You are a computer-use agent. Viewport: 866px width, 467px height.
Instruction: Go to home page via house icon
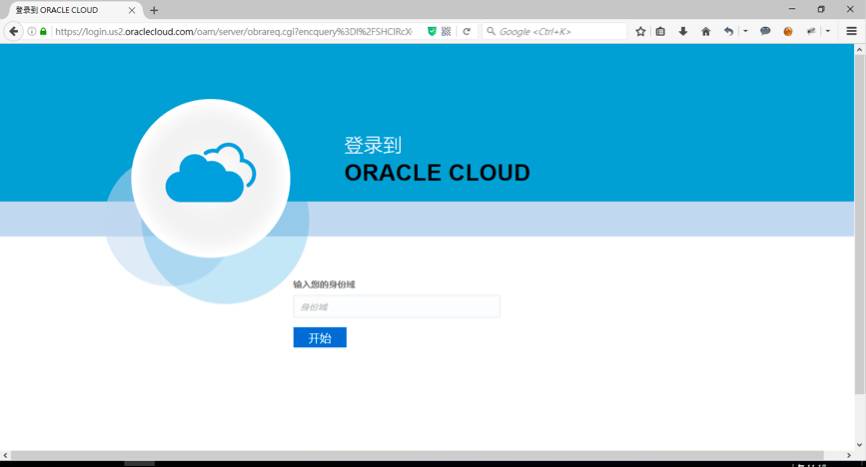click(706, 31)
